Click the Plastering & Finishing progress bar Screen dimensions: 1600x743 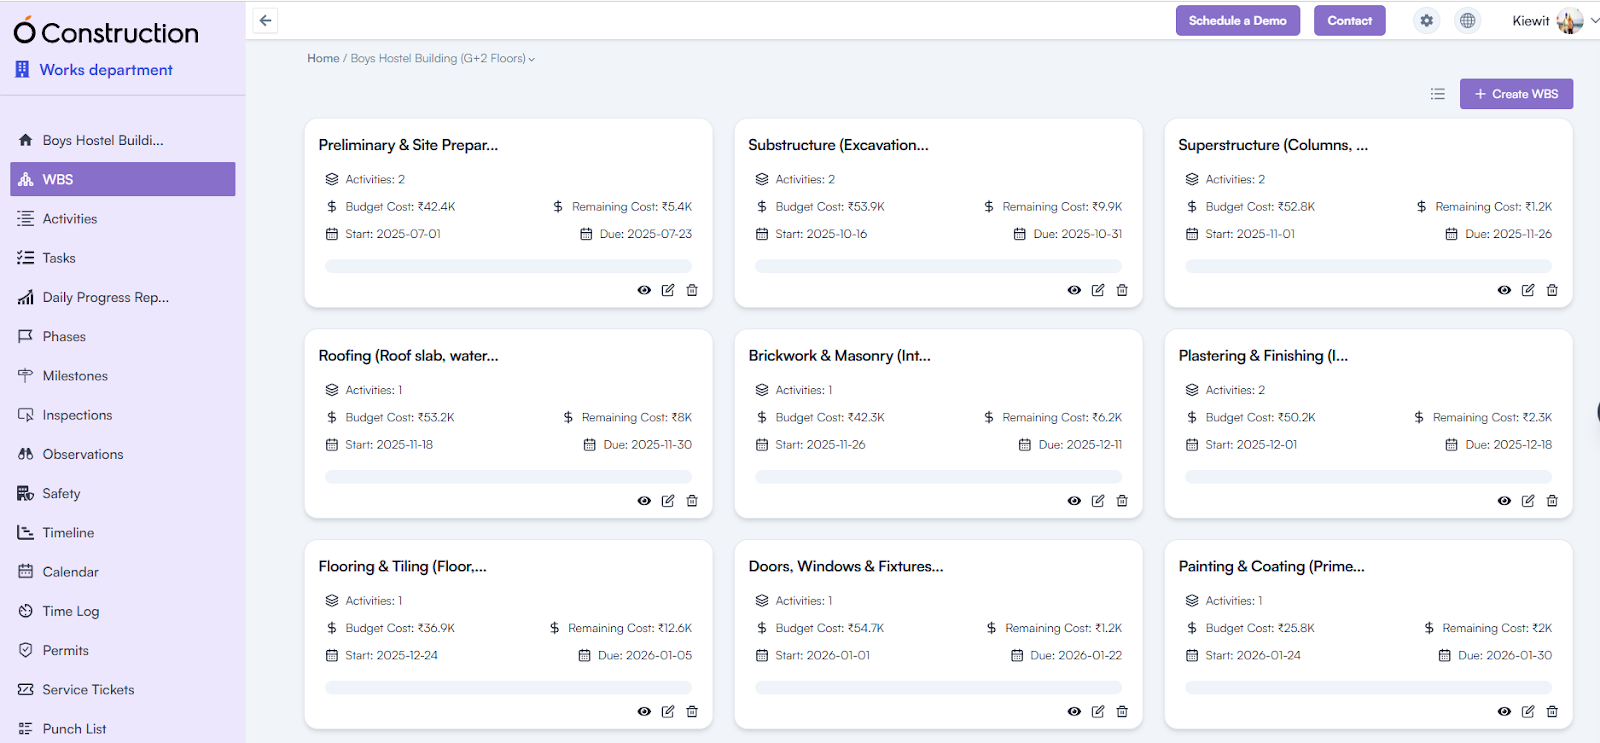tap(1368, 477)
